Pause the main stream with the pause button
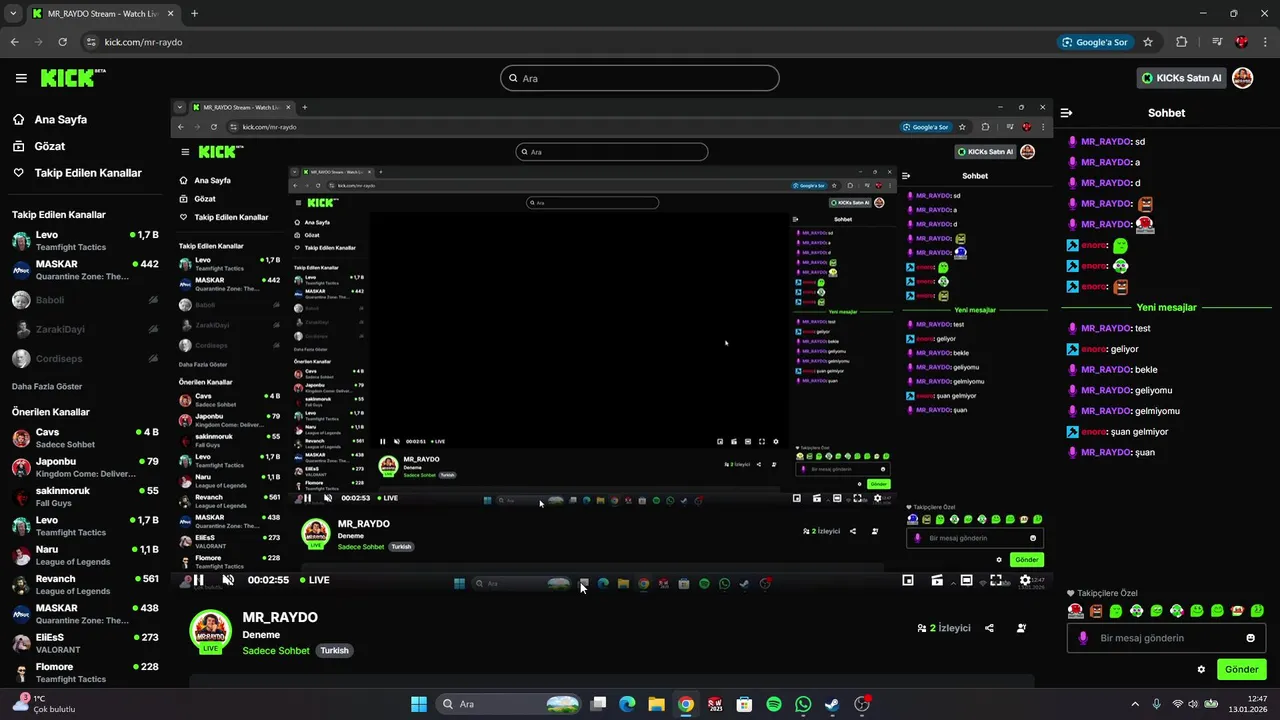This screenshot has width=1280, height=720. pos(199,580)
